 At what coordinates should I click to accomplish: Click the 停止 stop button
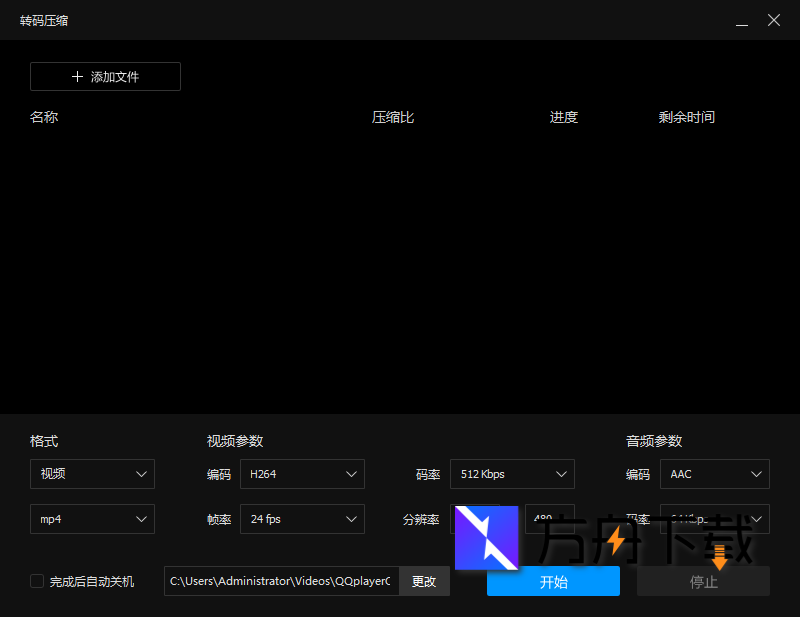click(703, 581)
